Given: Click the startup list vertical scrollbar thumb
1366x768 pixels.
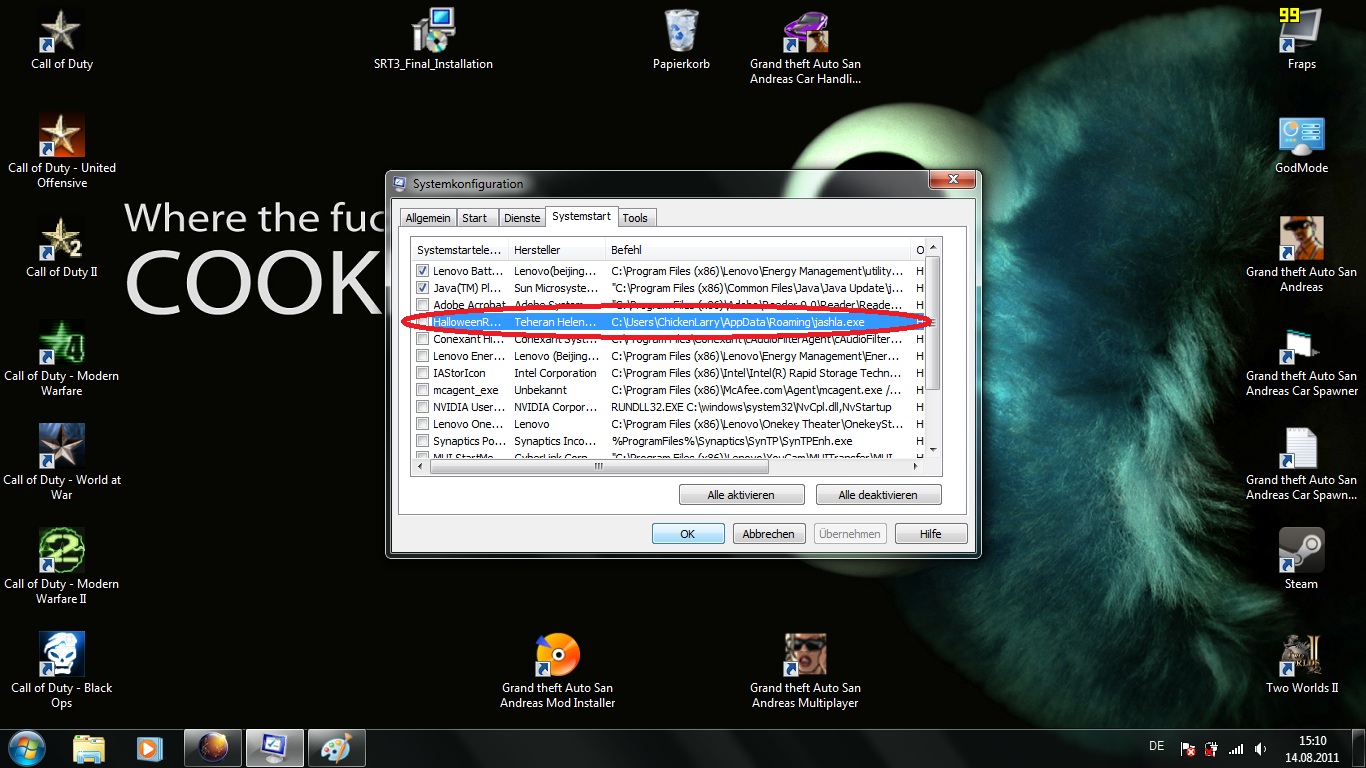Looking at the screenshot, I should click(x=933, y=322).
